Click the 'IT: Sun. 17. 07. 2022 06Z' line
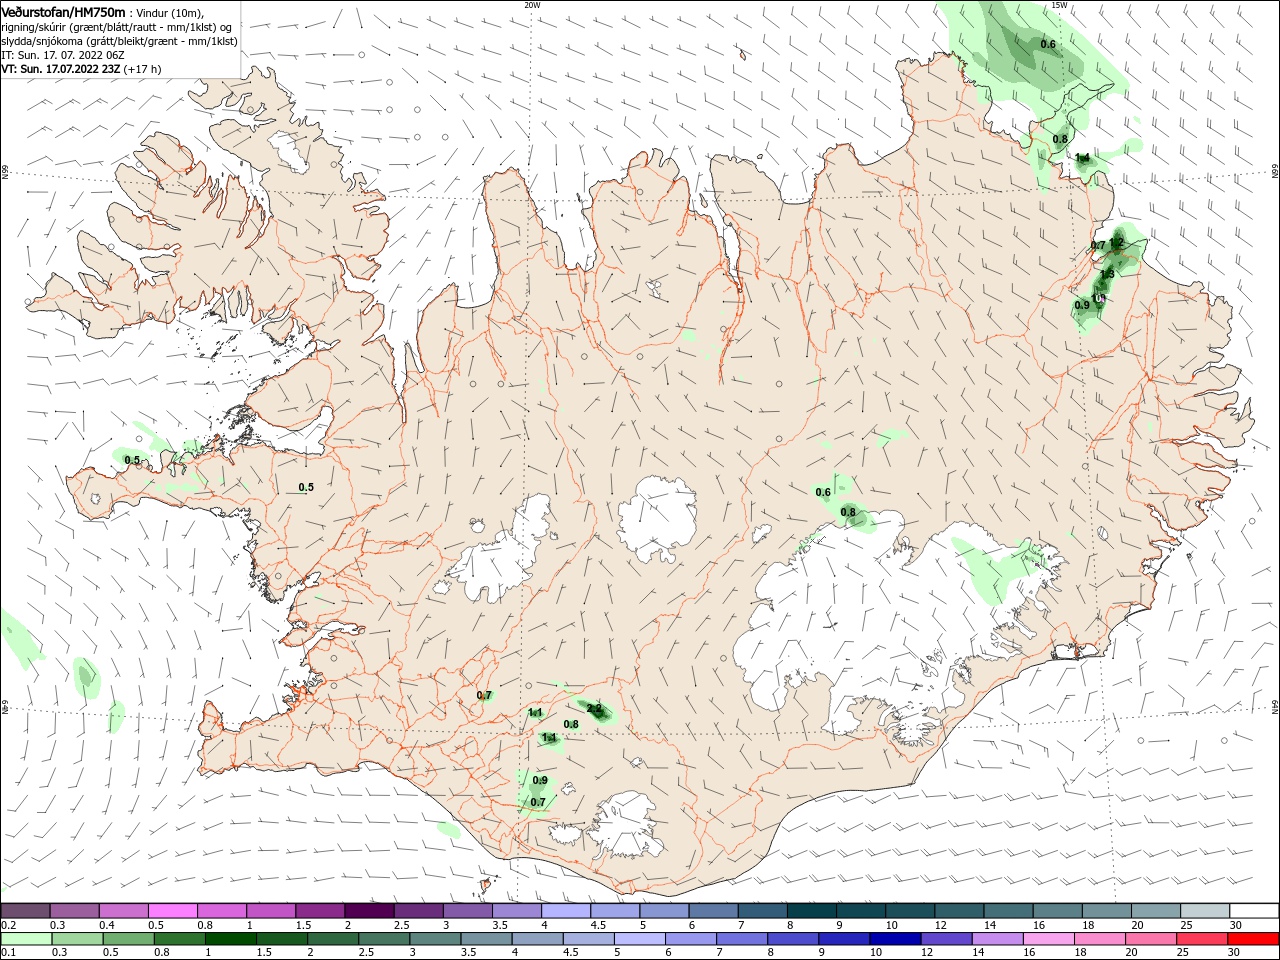Image resolution: width=1280 pixels, height=960 pixels. pos(62,55)
